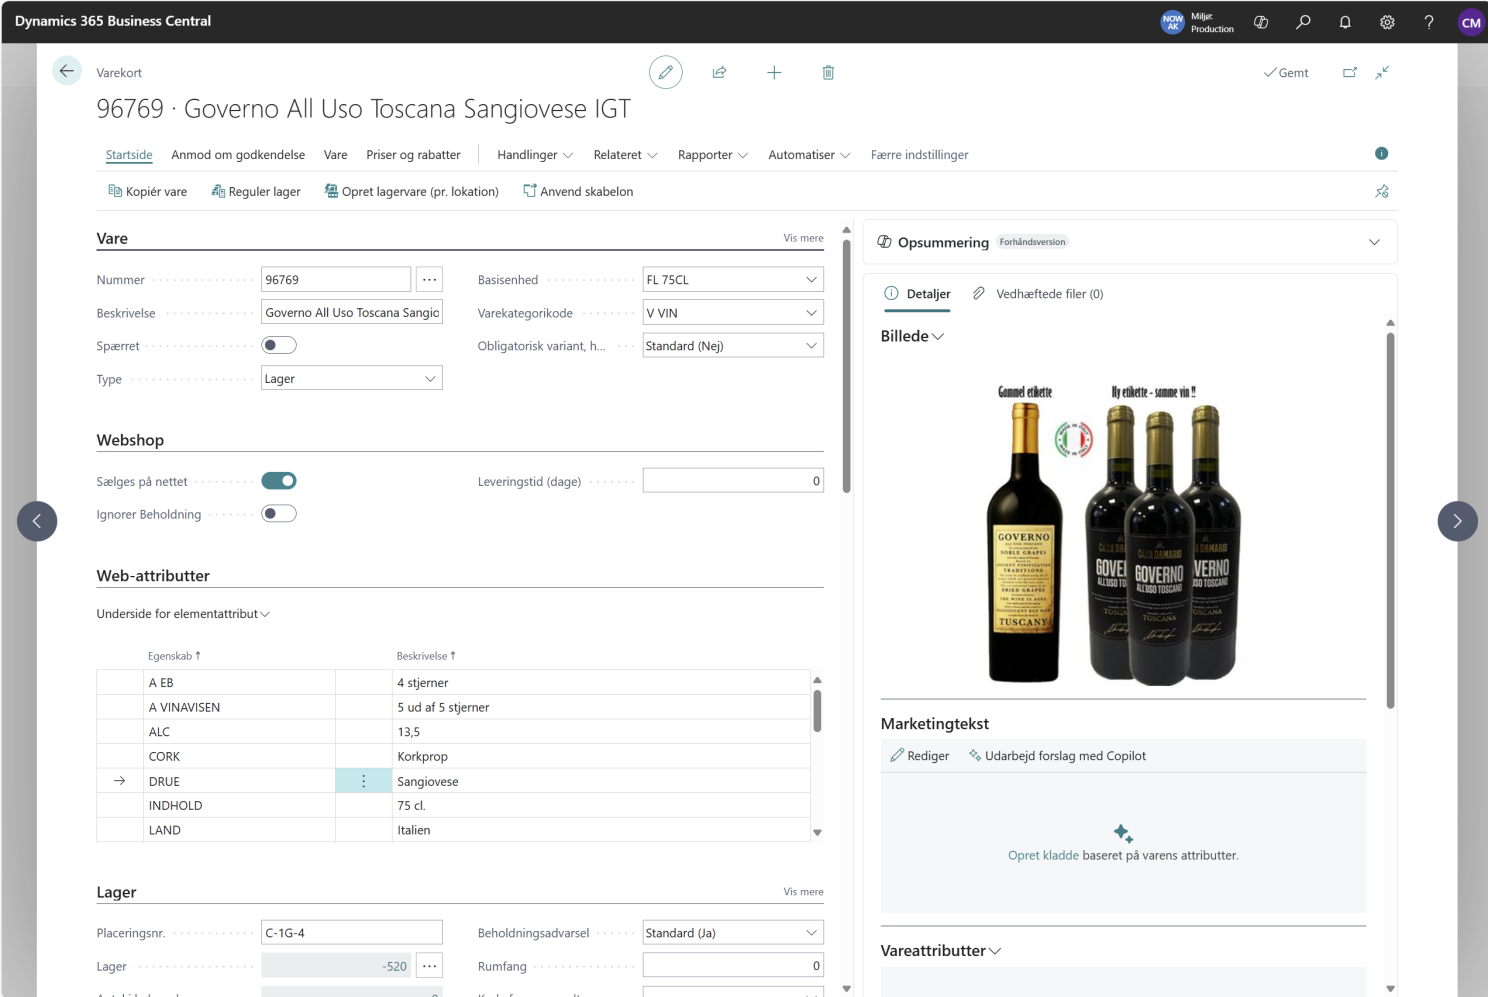
Task: Disable the Sælges på nettet toggle
Action: coord(279,481)
